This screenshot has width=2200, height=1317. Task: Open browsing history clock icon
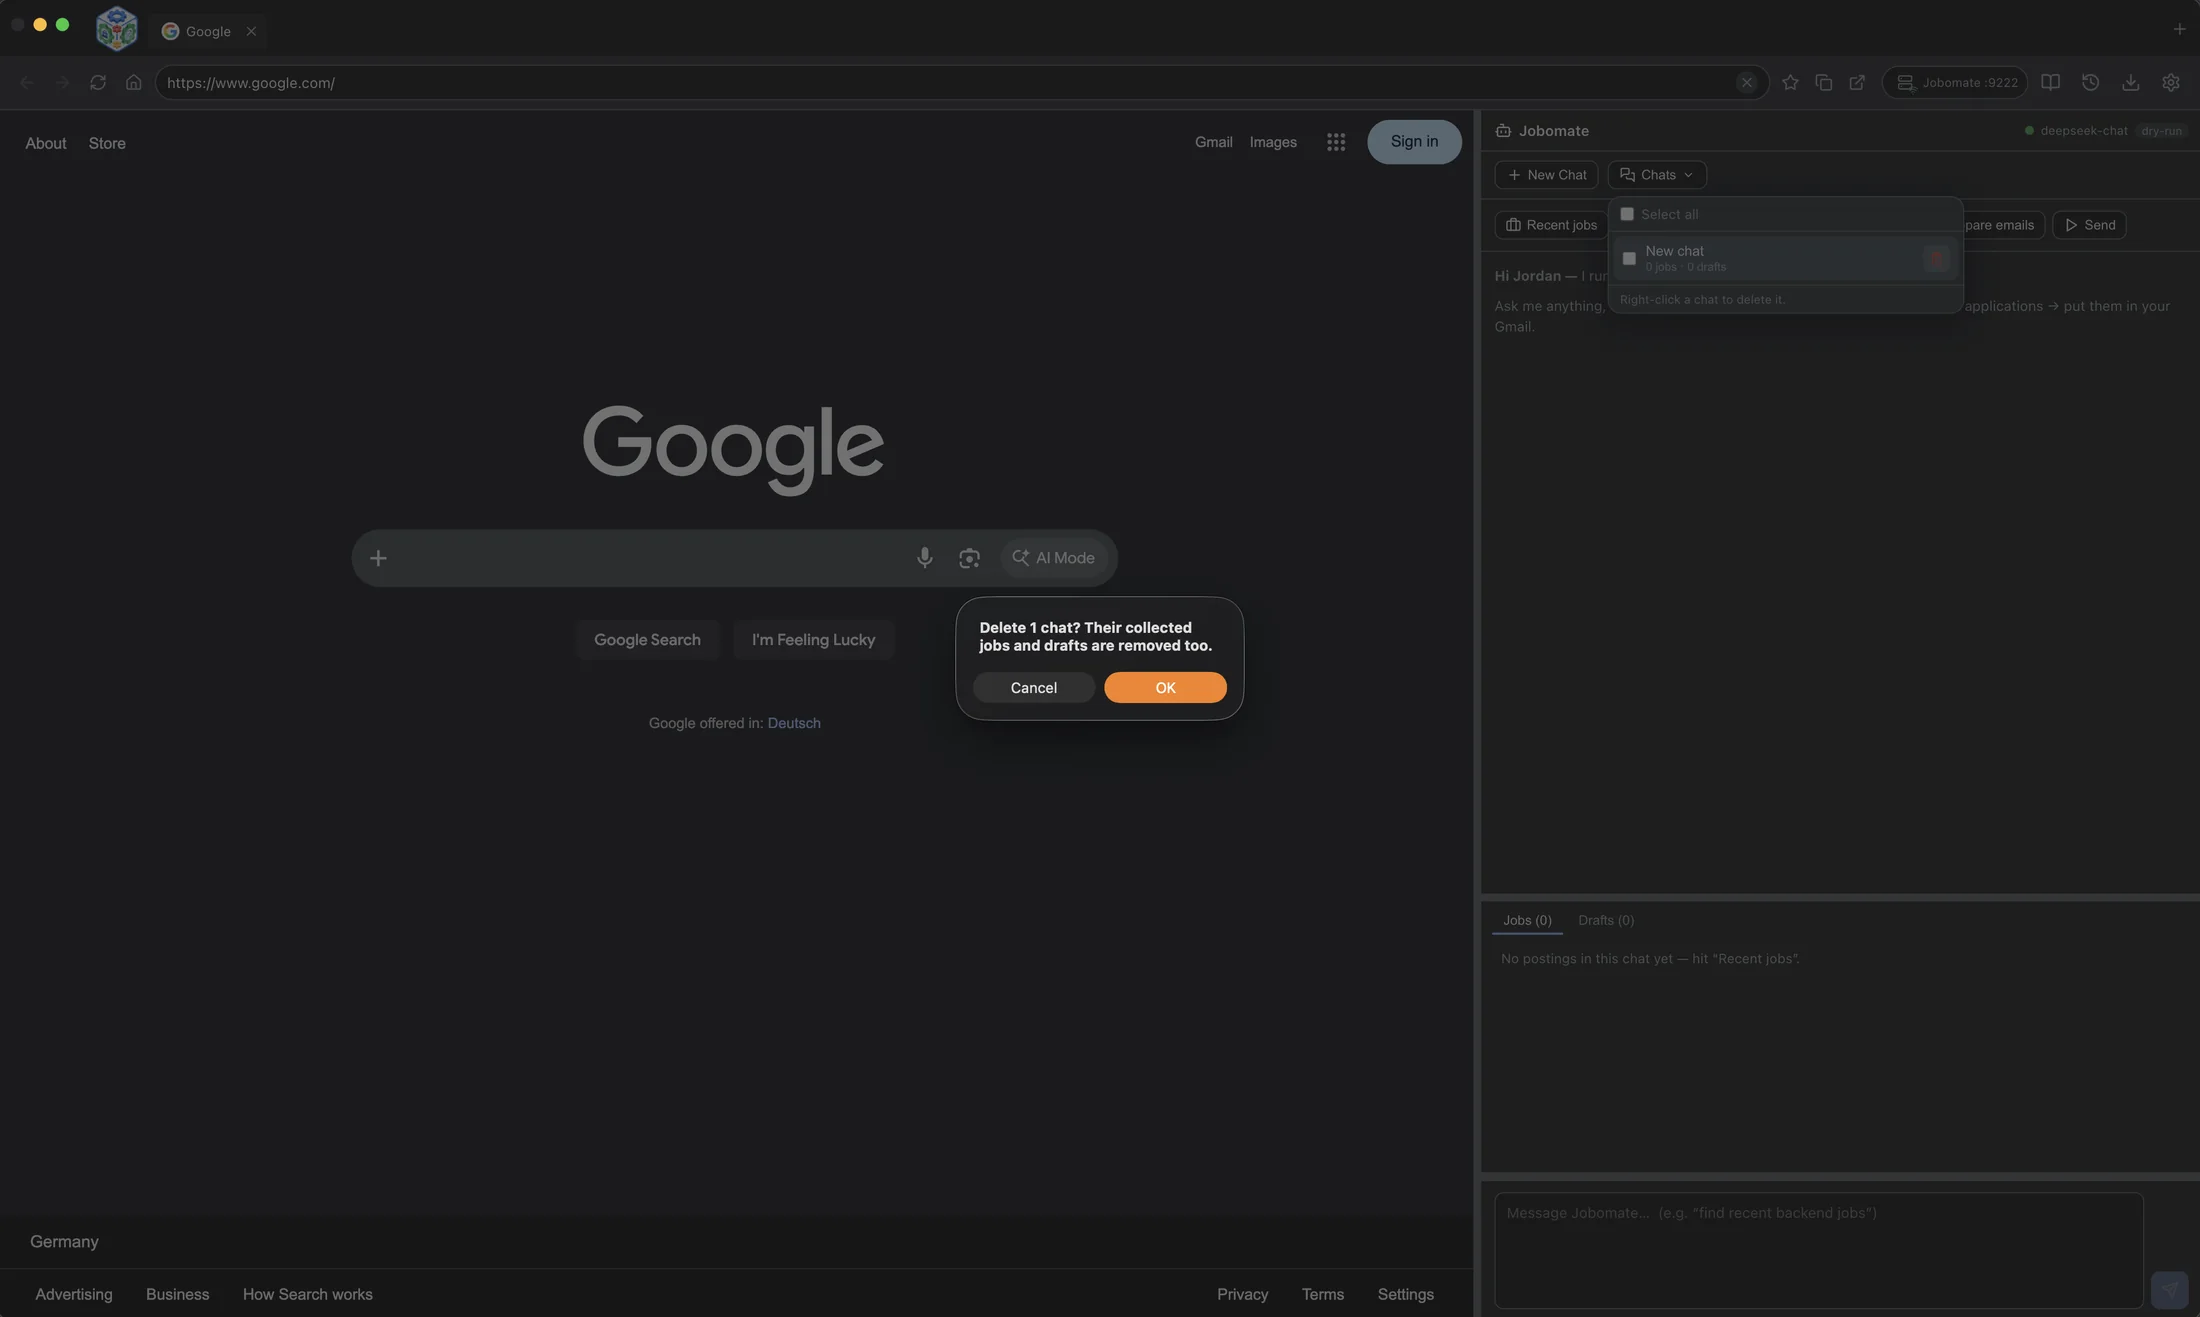click(2090, 83)
